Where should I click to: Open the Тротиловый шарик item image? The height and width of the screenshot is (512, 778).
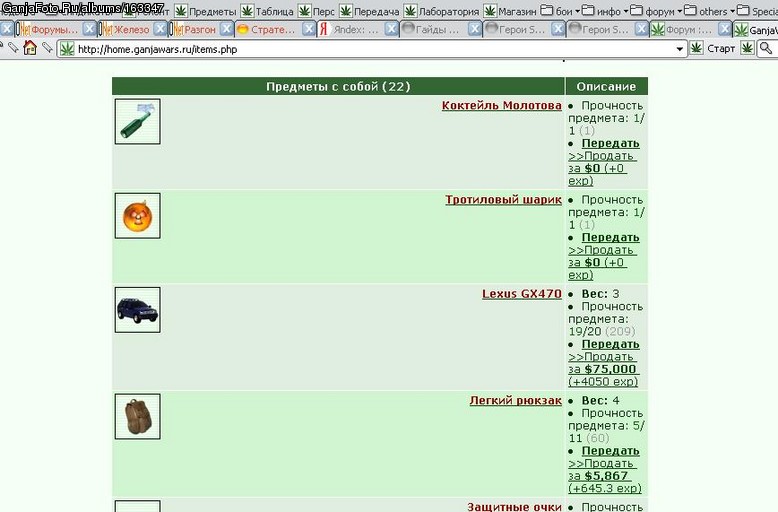(x=137, y=216)
